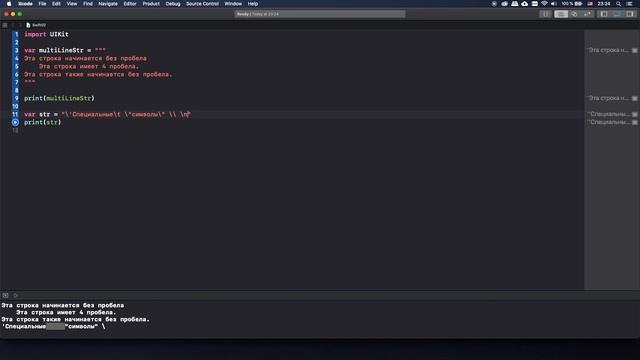Click the Wi-Fi status icon

tap(544, 4)
